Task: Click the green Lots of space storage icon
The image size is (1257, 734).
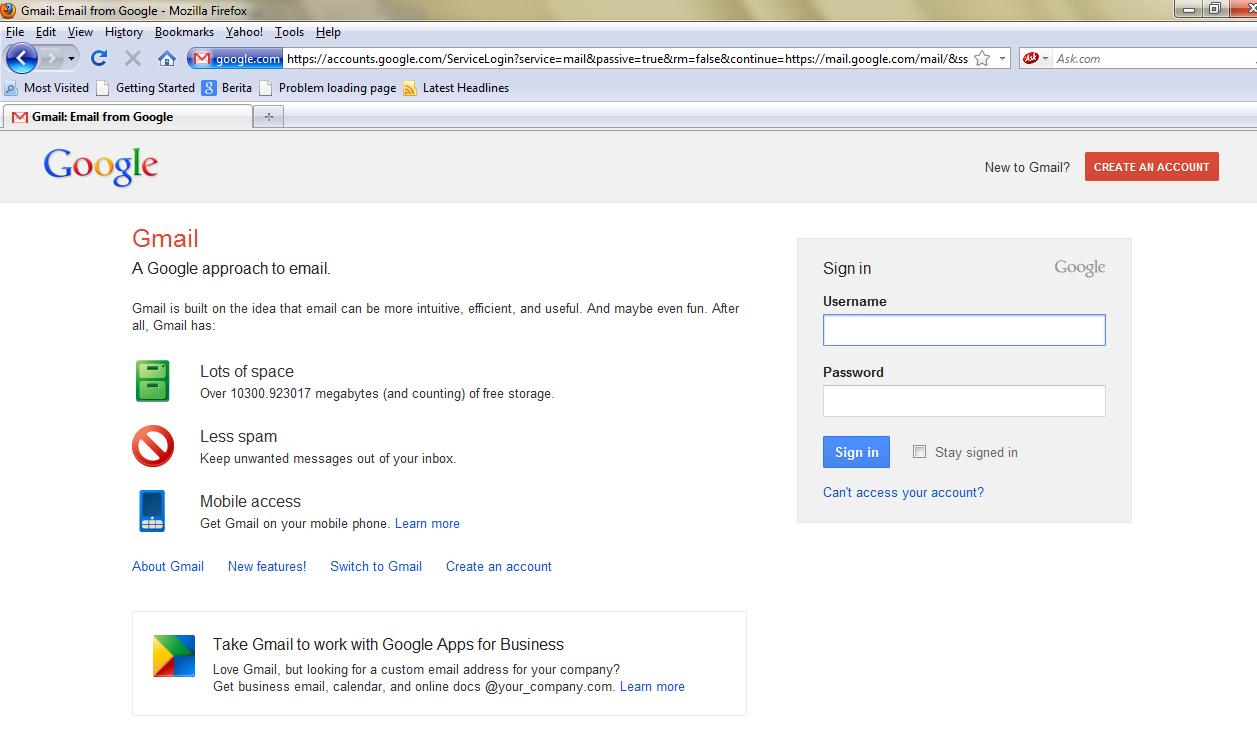Action: [153, 381]
